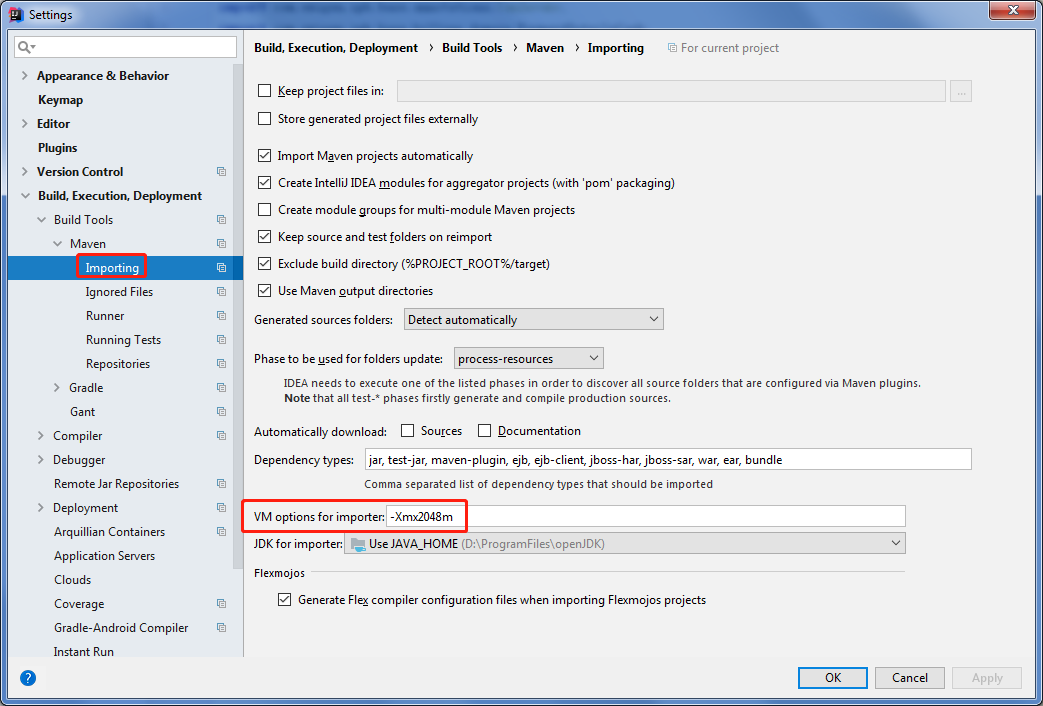Toggle Generate Flex compiler configuration files checkbox
The height and width of the screenshot is (706, 1043).
pos(285,600)
